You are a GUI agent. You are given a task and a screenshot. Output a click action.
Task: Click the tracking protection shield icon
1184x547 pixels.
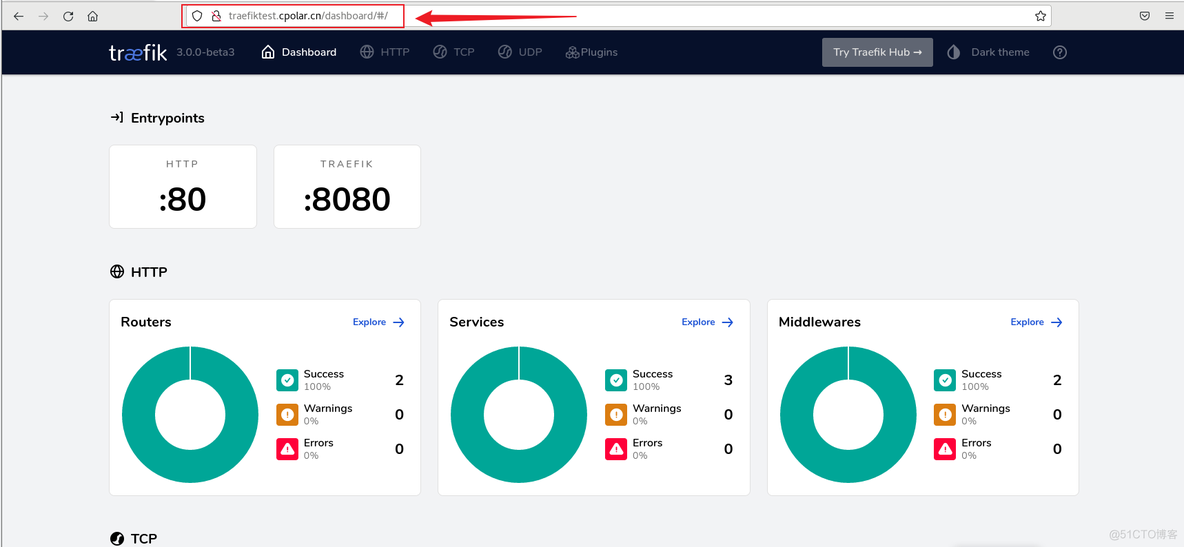point(197,16)
